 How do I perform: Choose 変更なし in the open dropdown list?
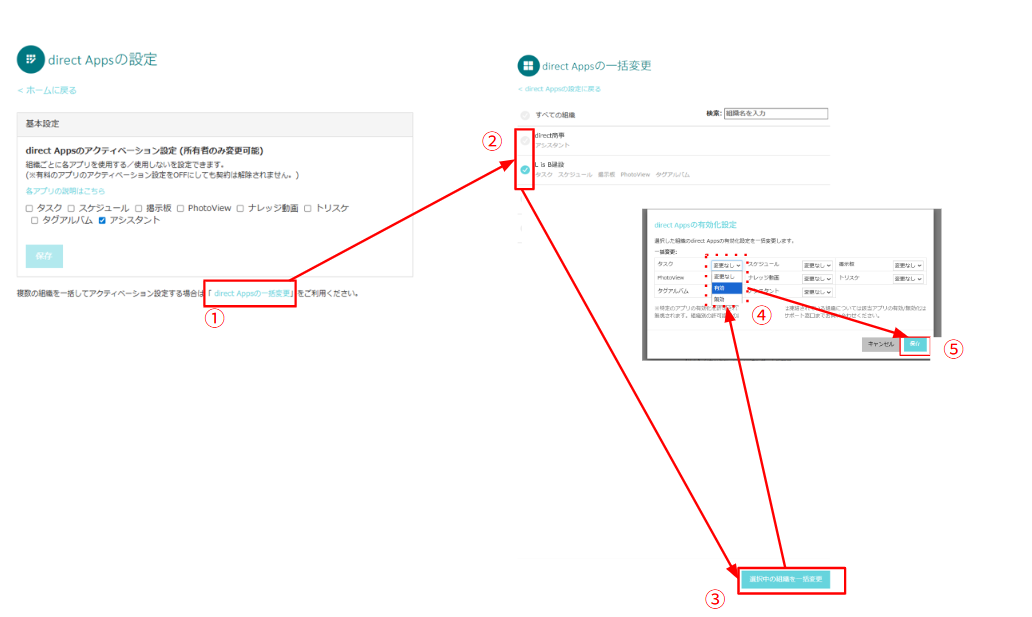(x=727, y=277)
